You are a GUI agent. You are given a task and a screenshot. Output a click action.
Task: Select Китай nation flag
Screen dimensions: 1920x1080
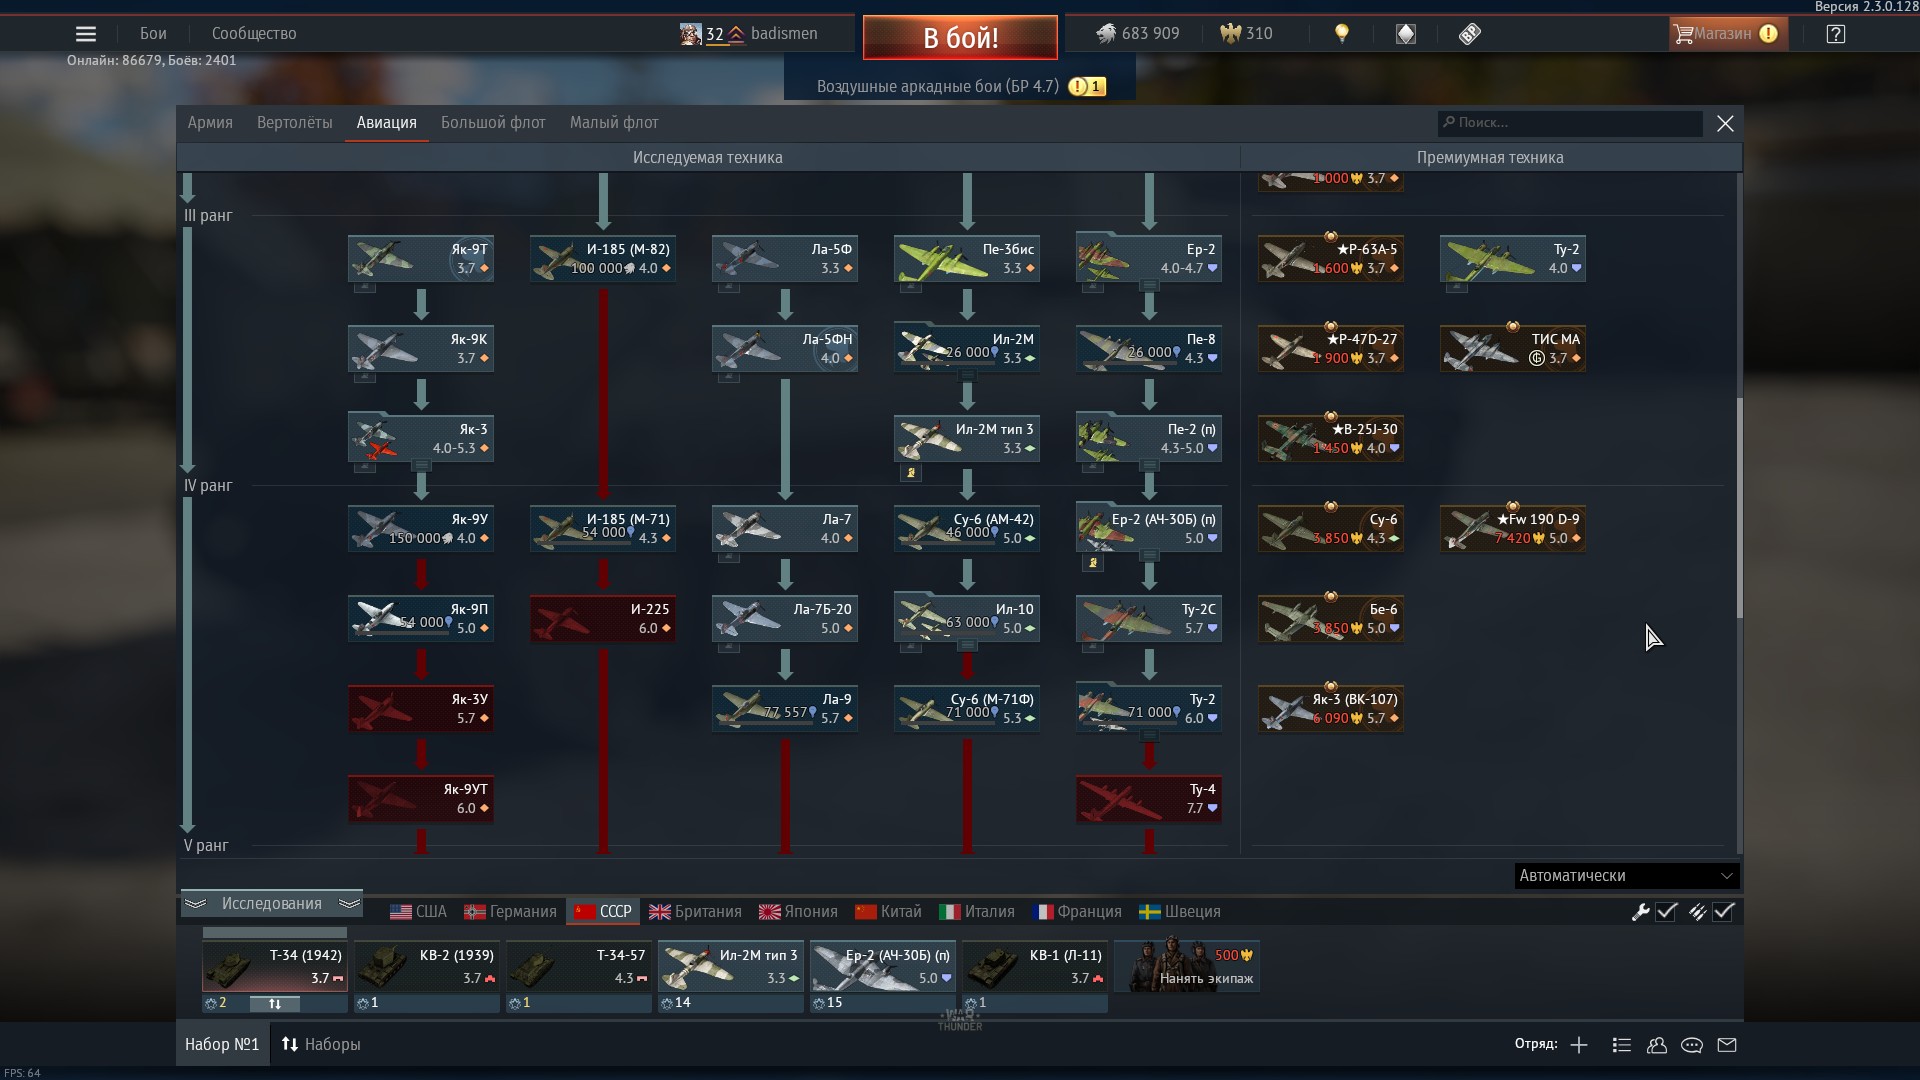888,912
